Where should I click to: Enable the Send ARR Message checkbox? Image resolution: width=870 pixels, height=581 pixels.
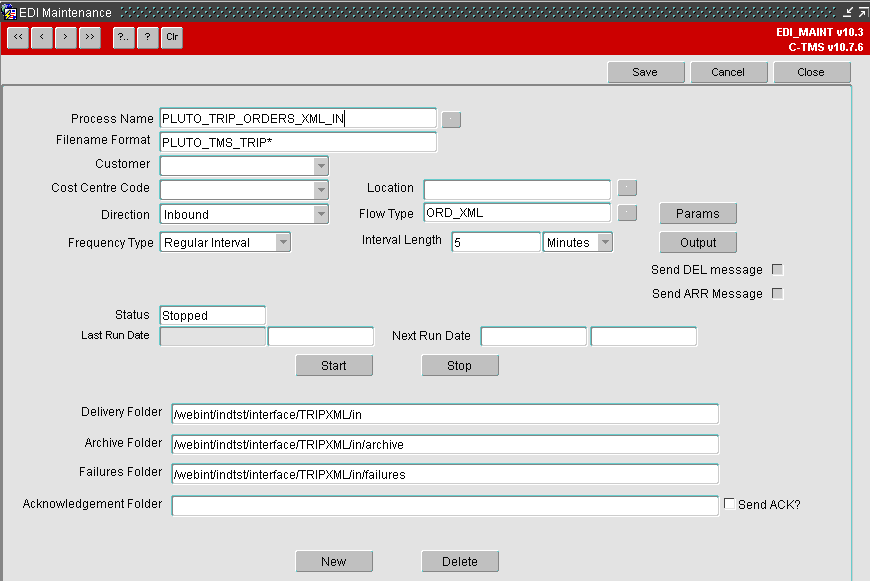[x=777, y=294]
